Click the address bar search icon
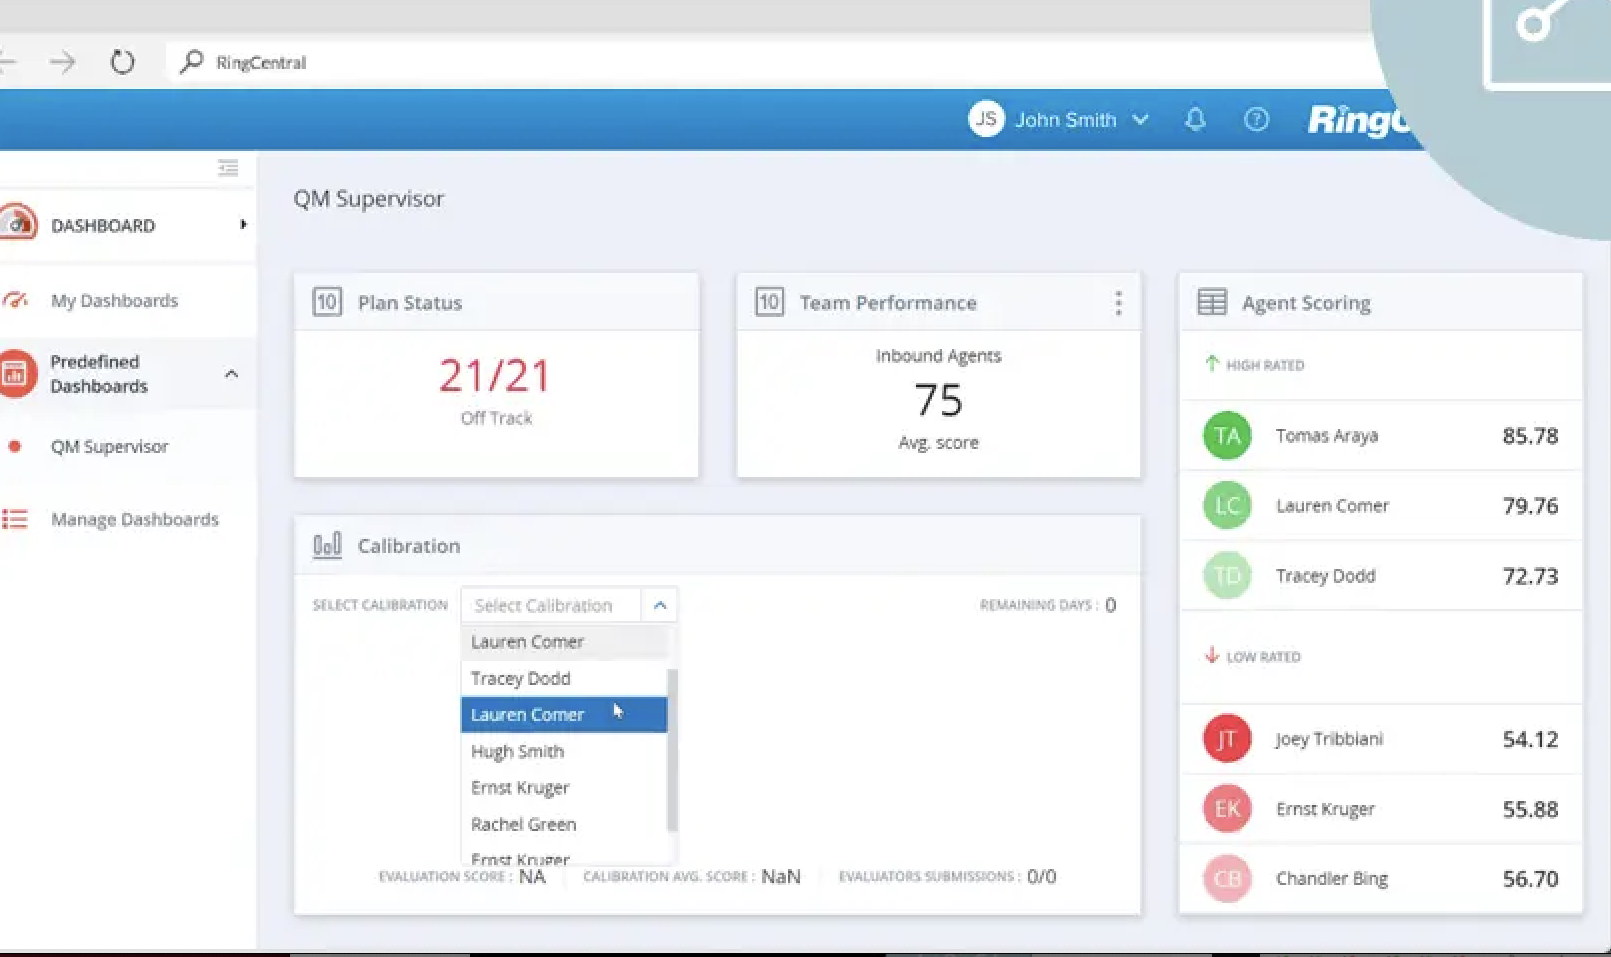The image size is (1611, 957). (x=190, y=62)
